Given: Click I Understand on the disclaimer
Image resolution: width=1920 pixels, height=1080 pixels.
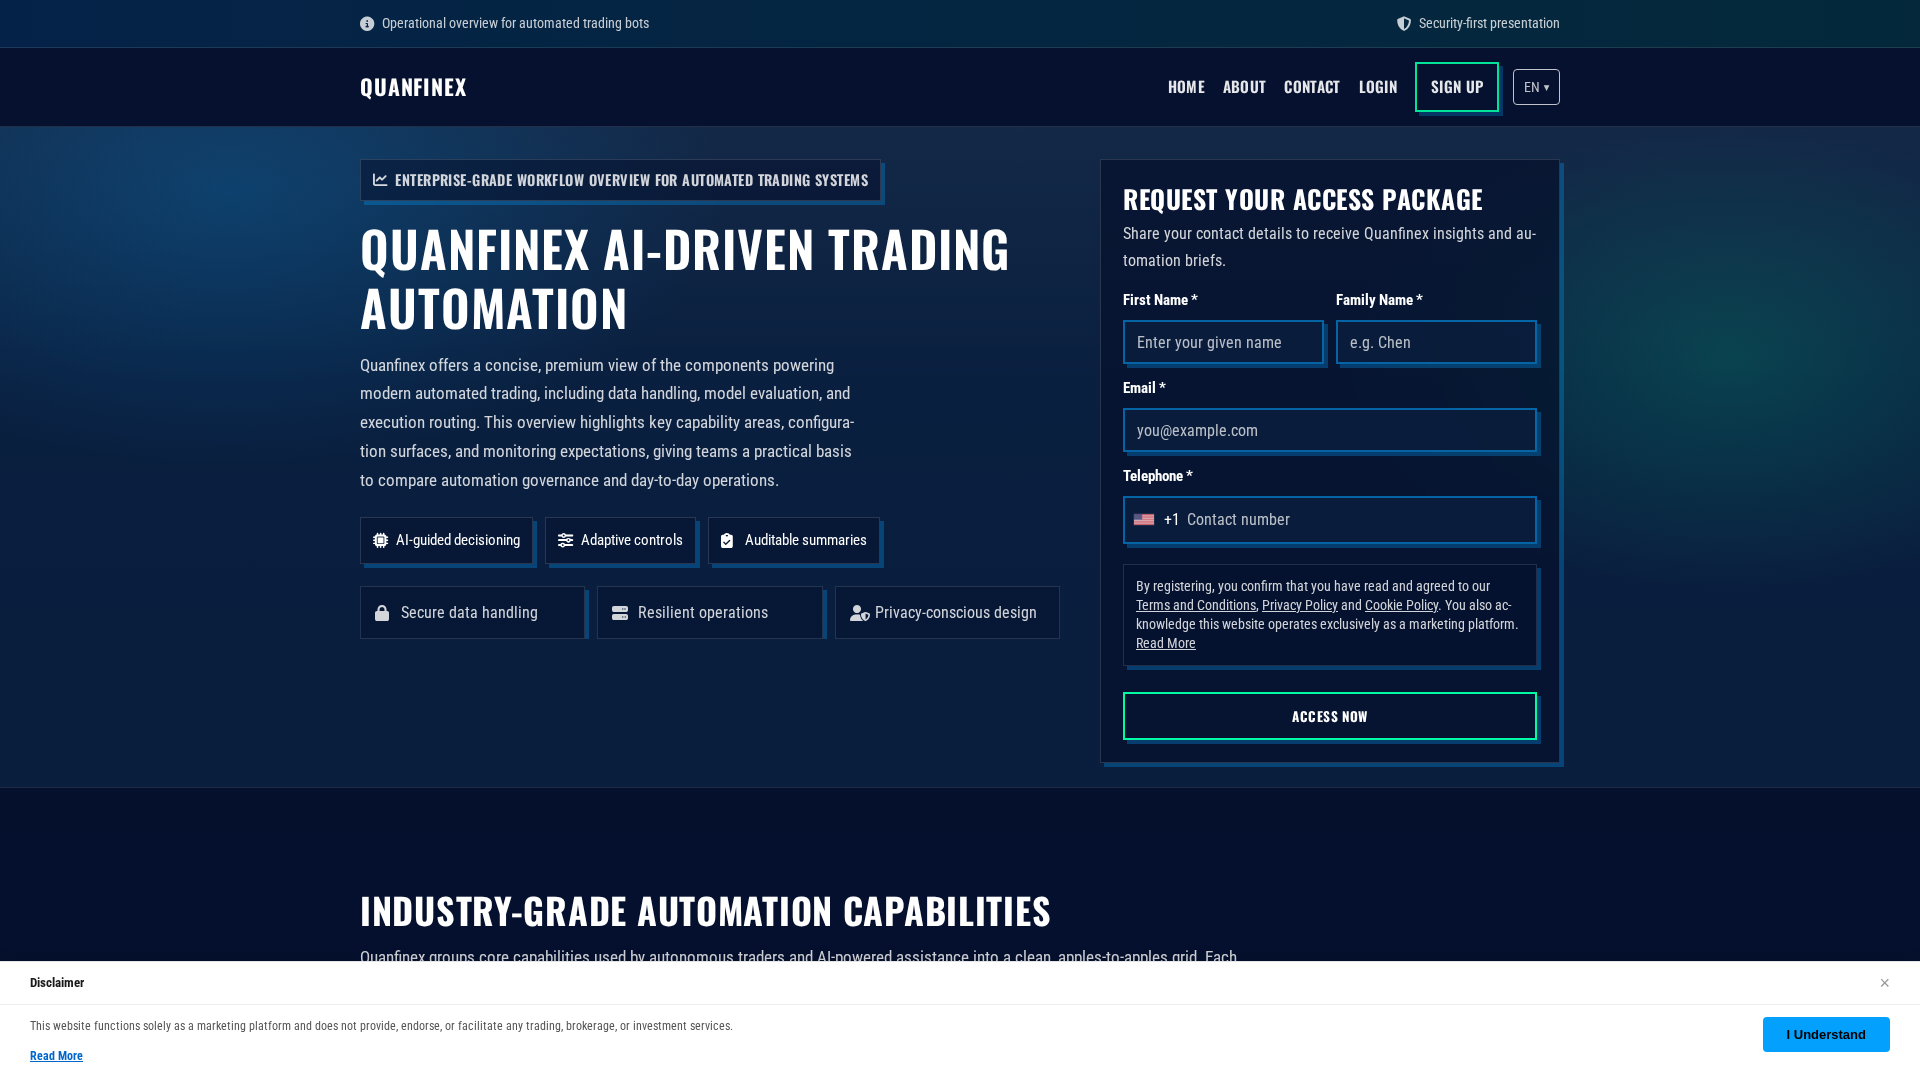Looking at the screenshot, I should [1826, 1034].
